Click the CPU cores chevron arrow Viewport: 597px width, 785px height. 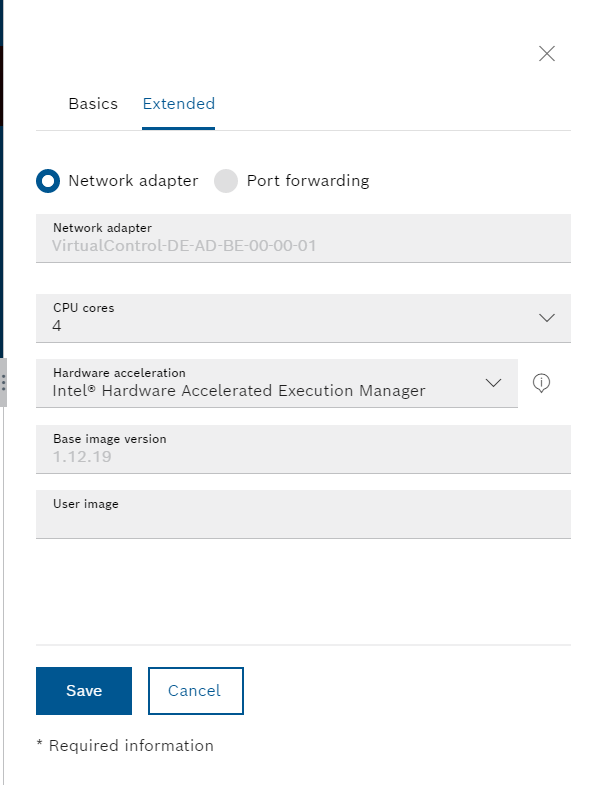coord(546,318)
